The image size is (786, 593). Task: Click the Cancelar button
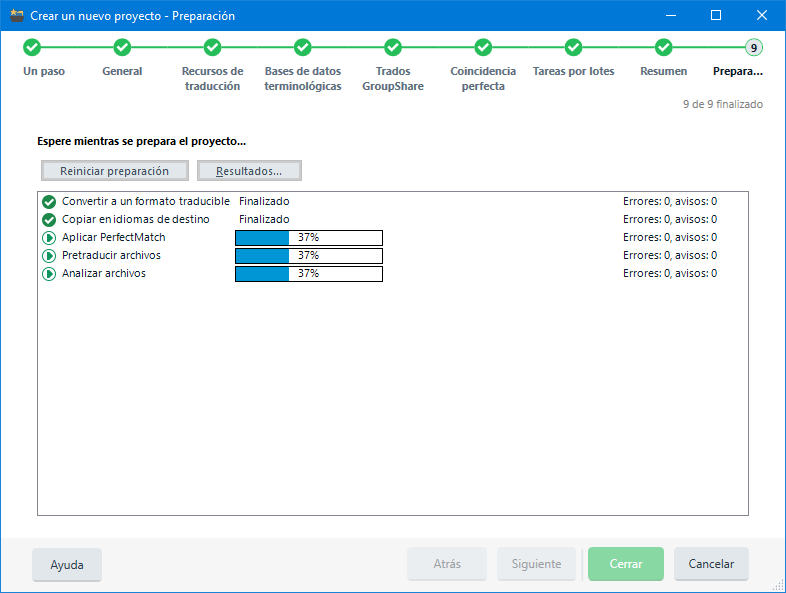coord(711,564)
